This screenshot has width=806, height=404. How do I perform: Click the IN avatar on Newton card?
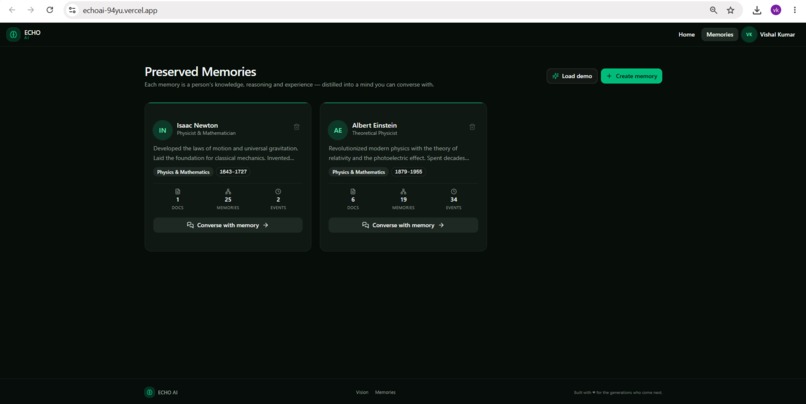pyautogui.click(x=162, y=130)
